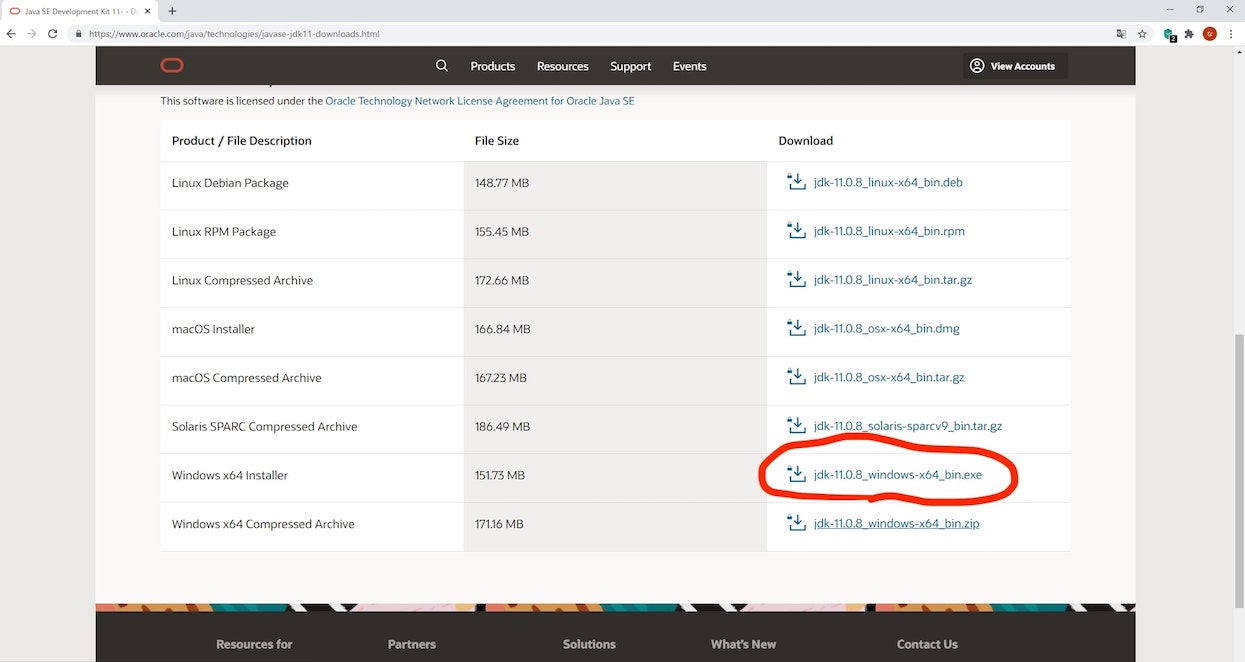Close the Java SE Development Kit tab

[147, 11]
